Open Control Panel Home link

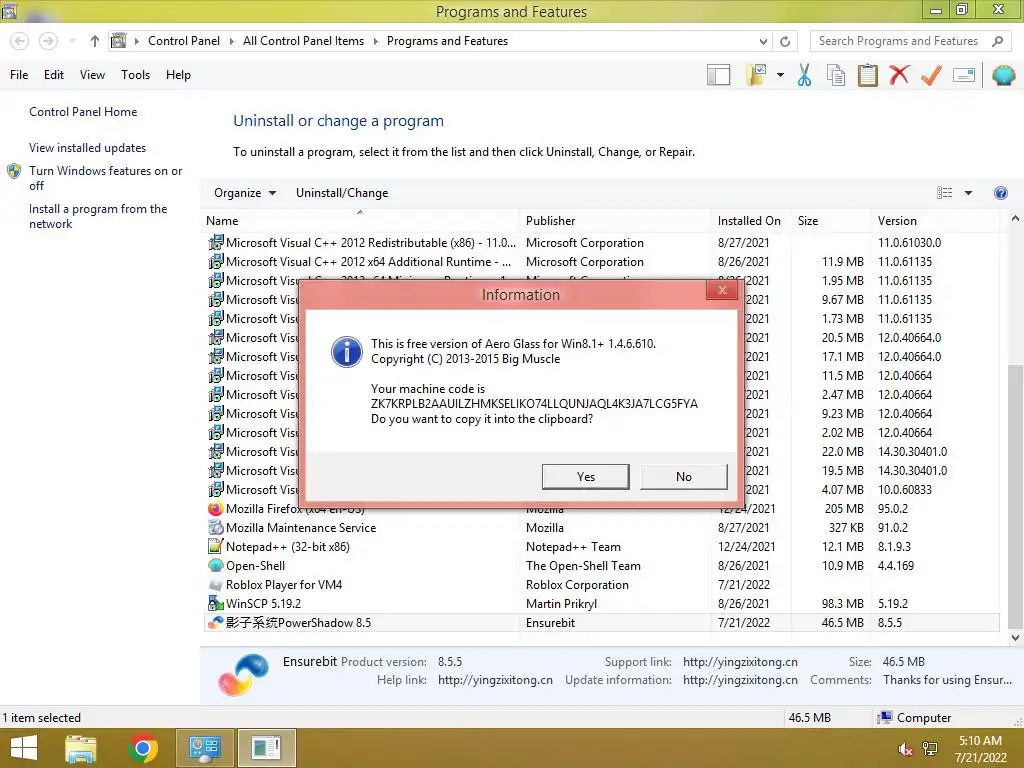[83, 112]
